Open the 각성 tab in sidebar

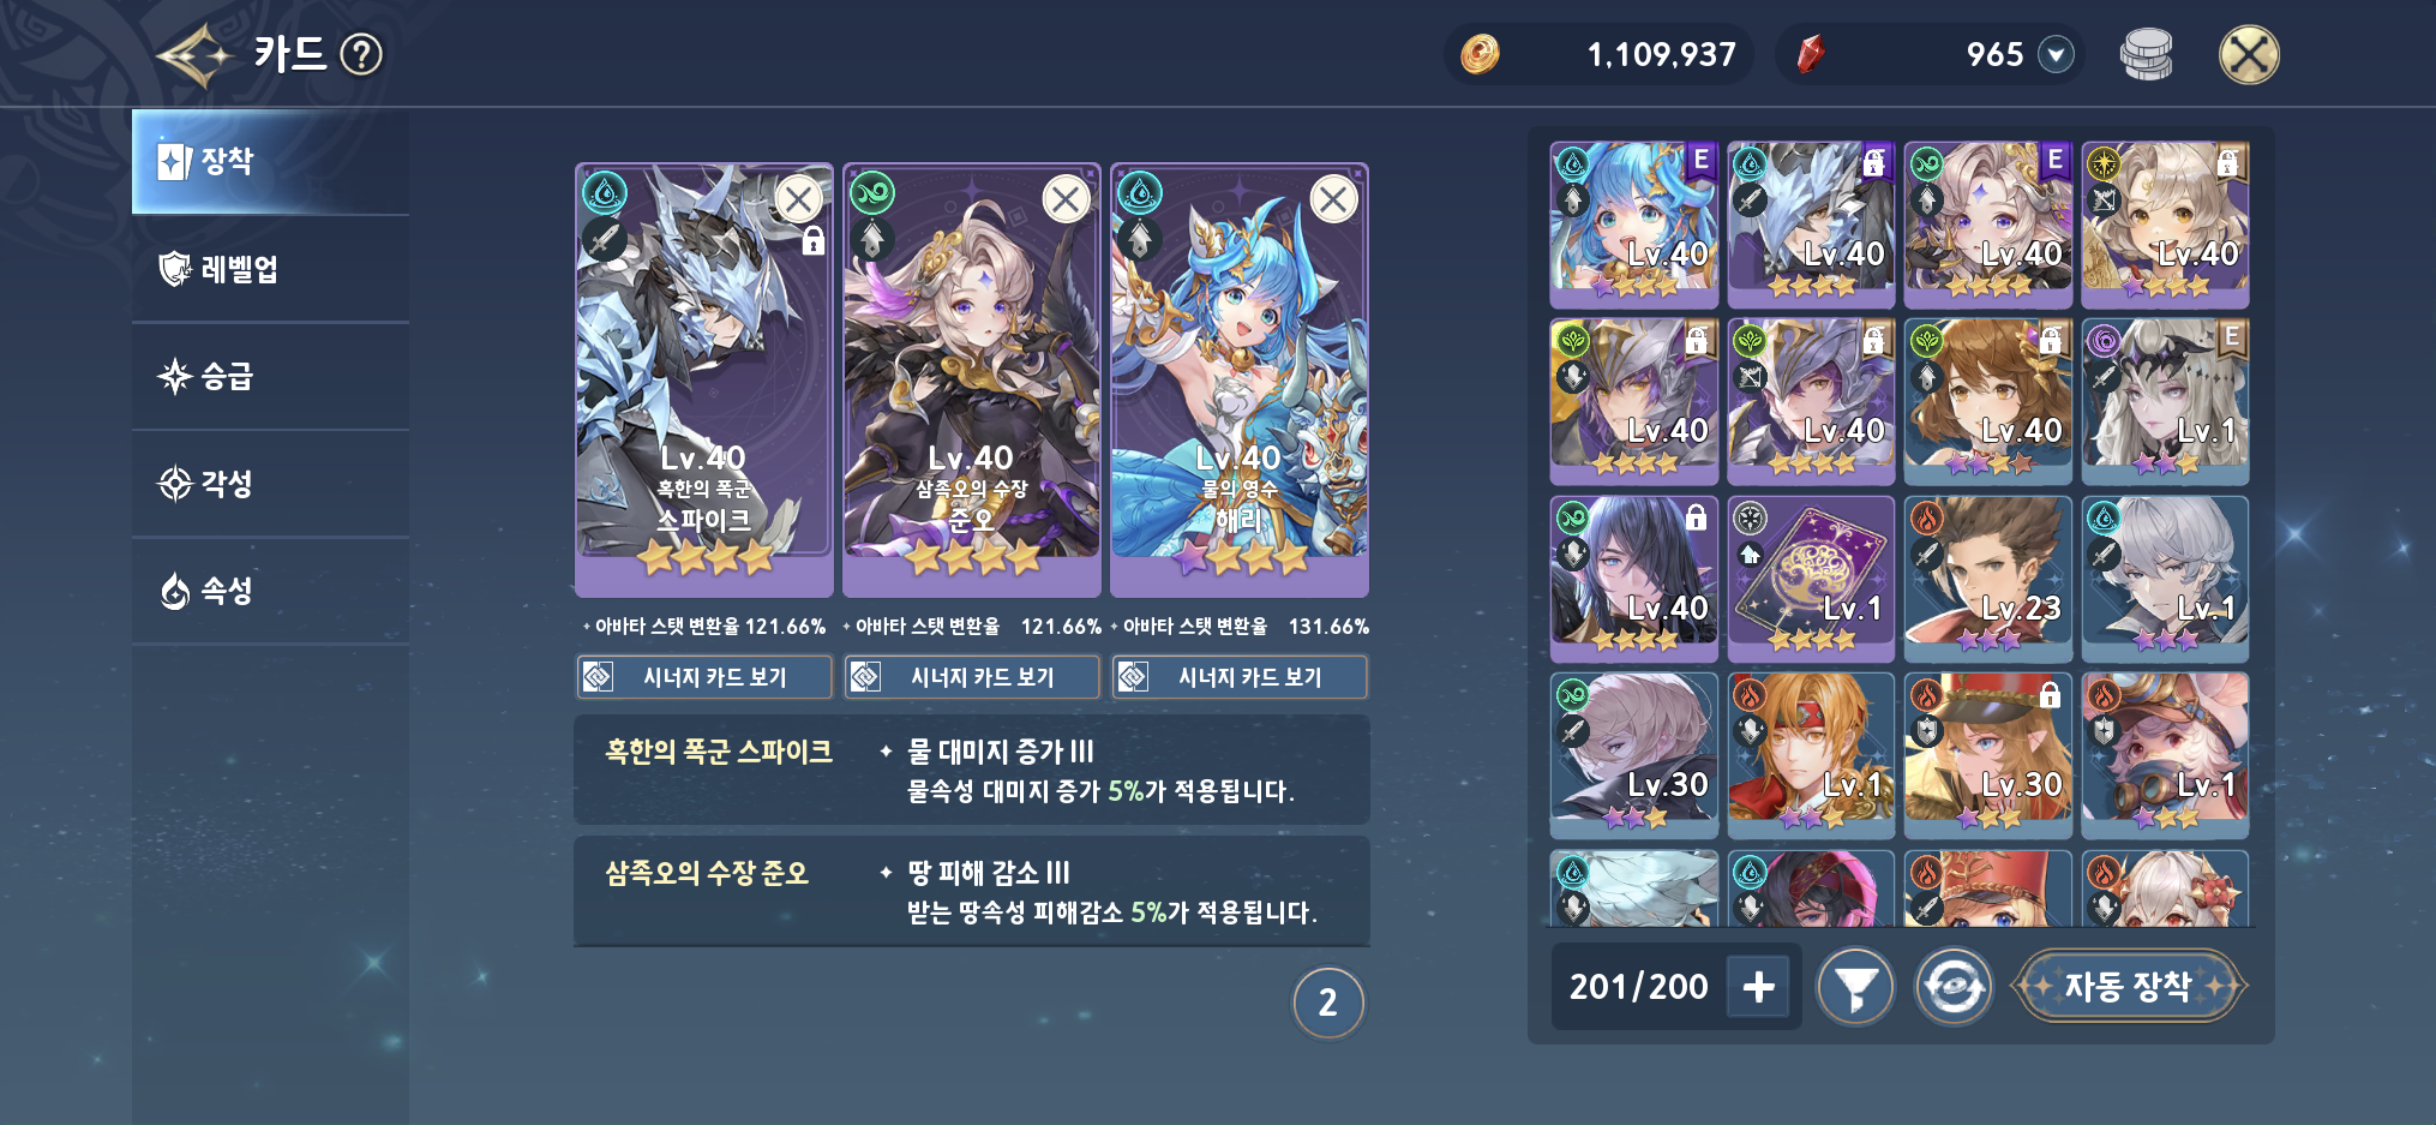270,484
